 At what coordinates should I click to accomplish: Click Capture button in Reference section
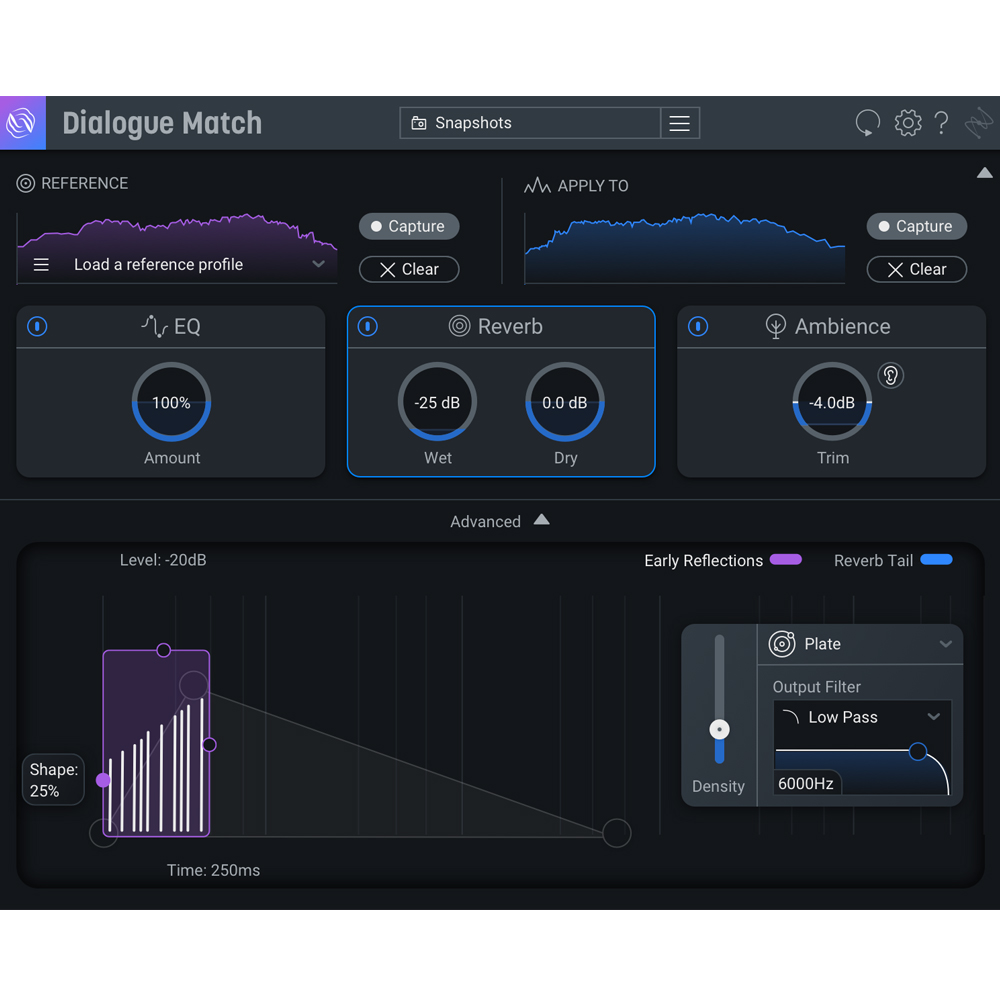(409, 226)
